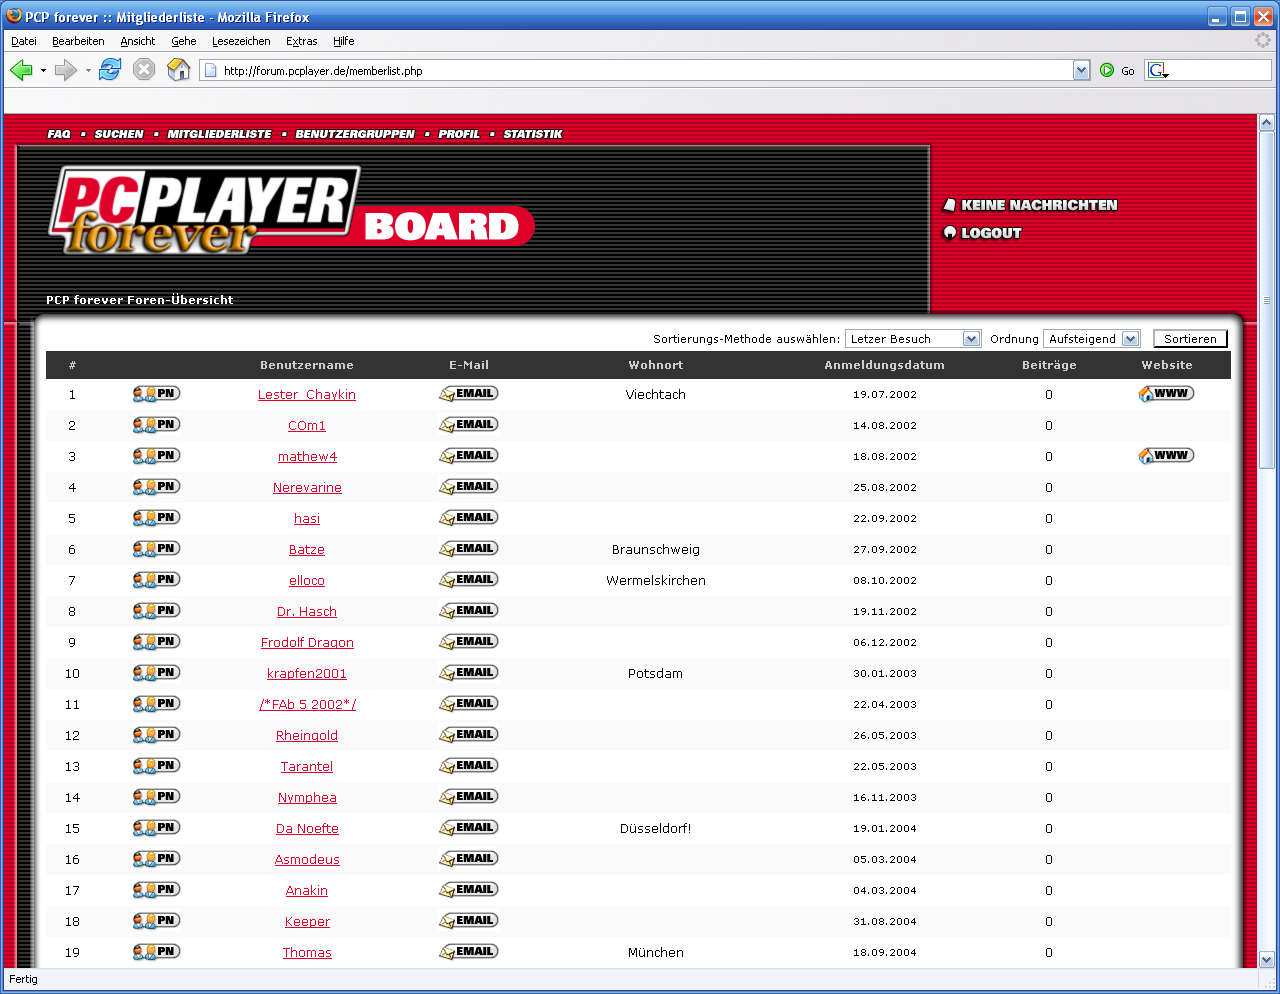Click the MITGLIEDERLISTE navigation link
Image resolution: width=1280 pixels, height=994 pixels.
(220, 134)
